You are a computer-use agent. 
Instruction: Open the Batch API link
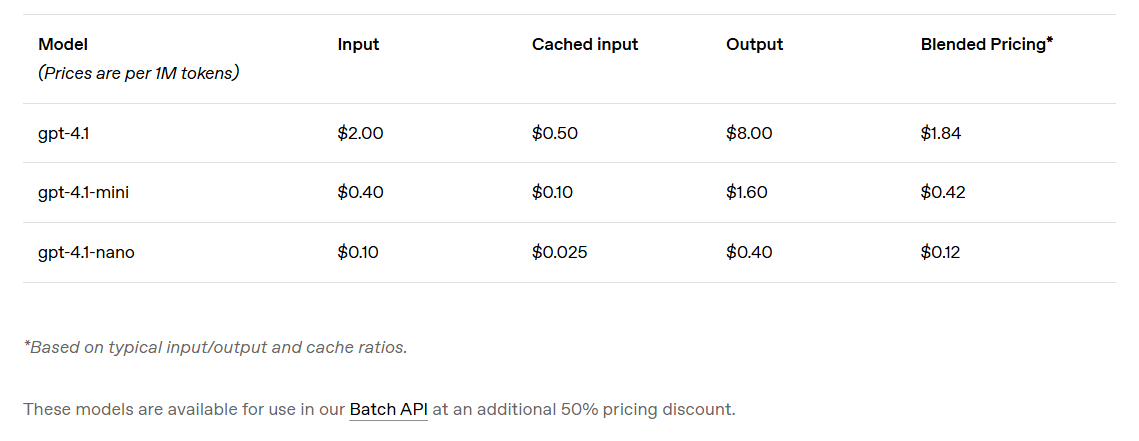pyautogui.click(x=388, y=409)
